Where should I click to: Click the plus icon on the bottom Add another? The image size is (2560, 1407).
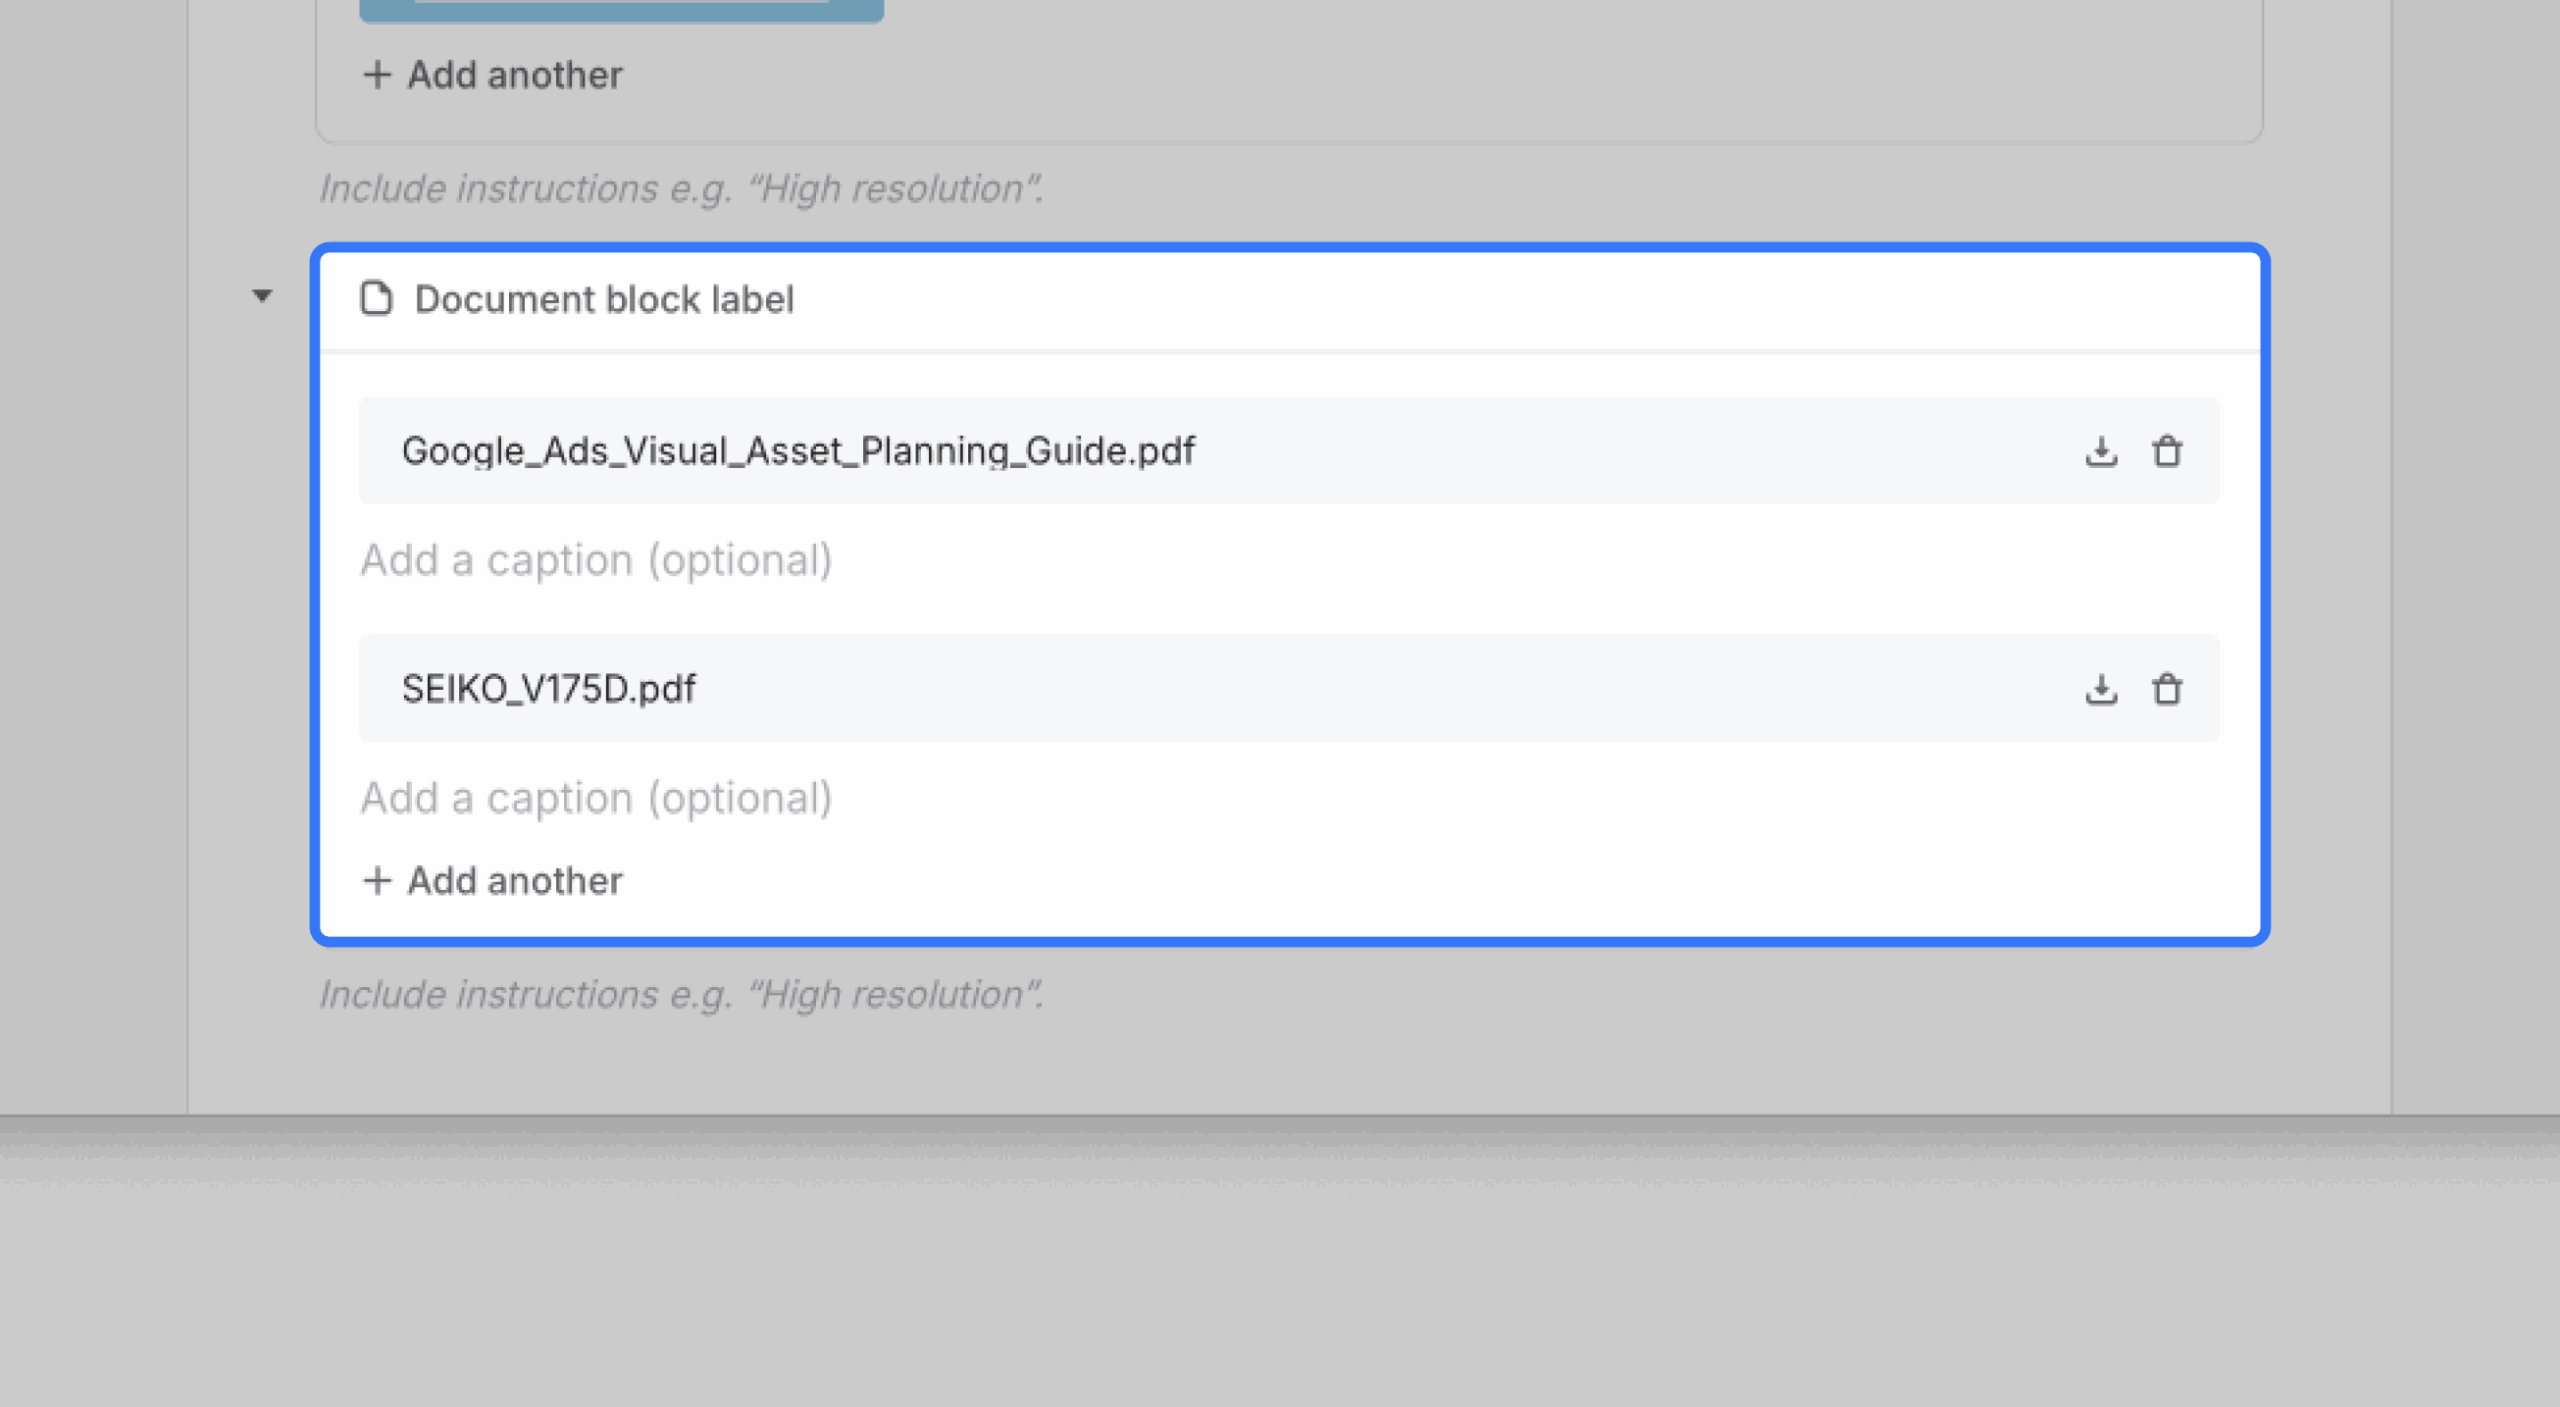pos(379,880)
